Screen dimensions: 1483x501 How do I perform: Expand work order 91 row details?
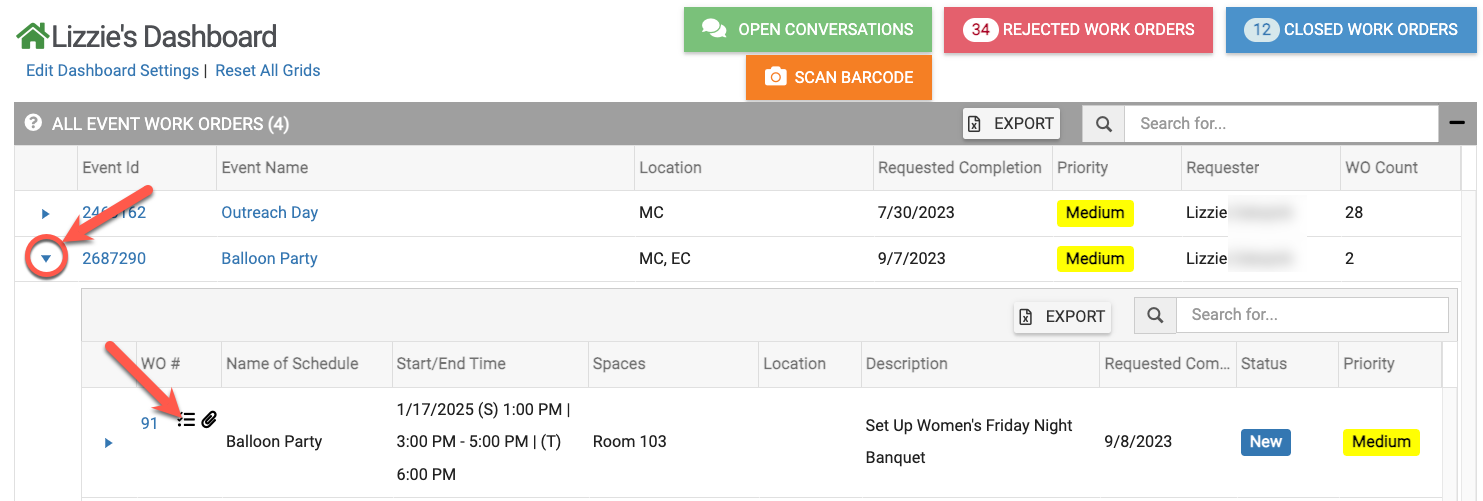[x=109, y=442]
